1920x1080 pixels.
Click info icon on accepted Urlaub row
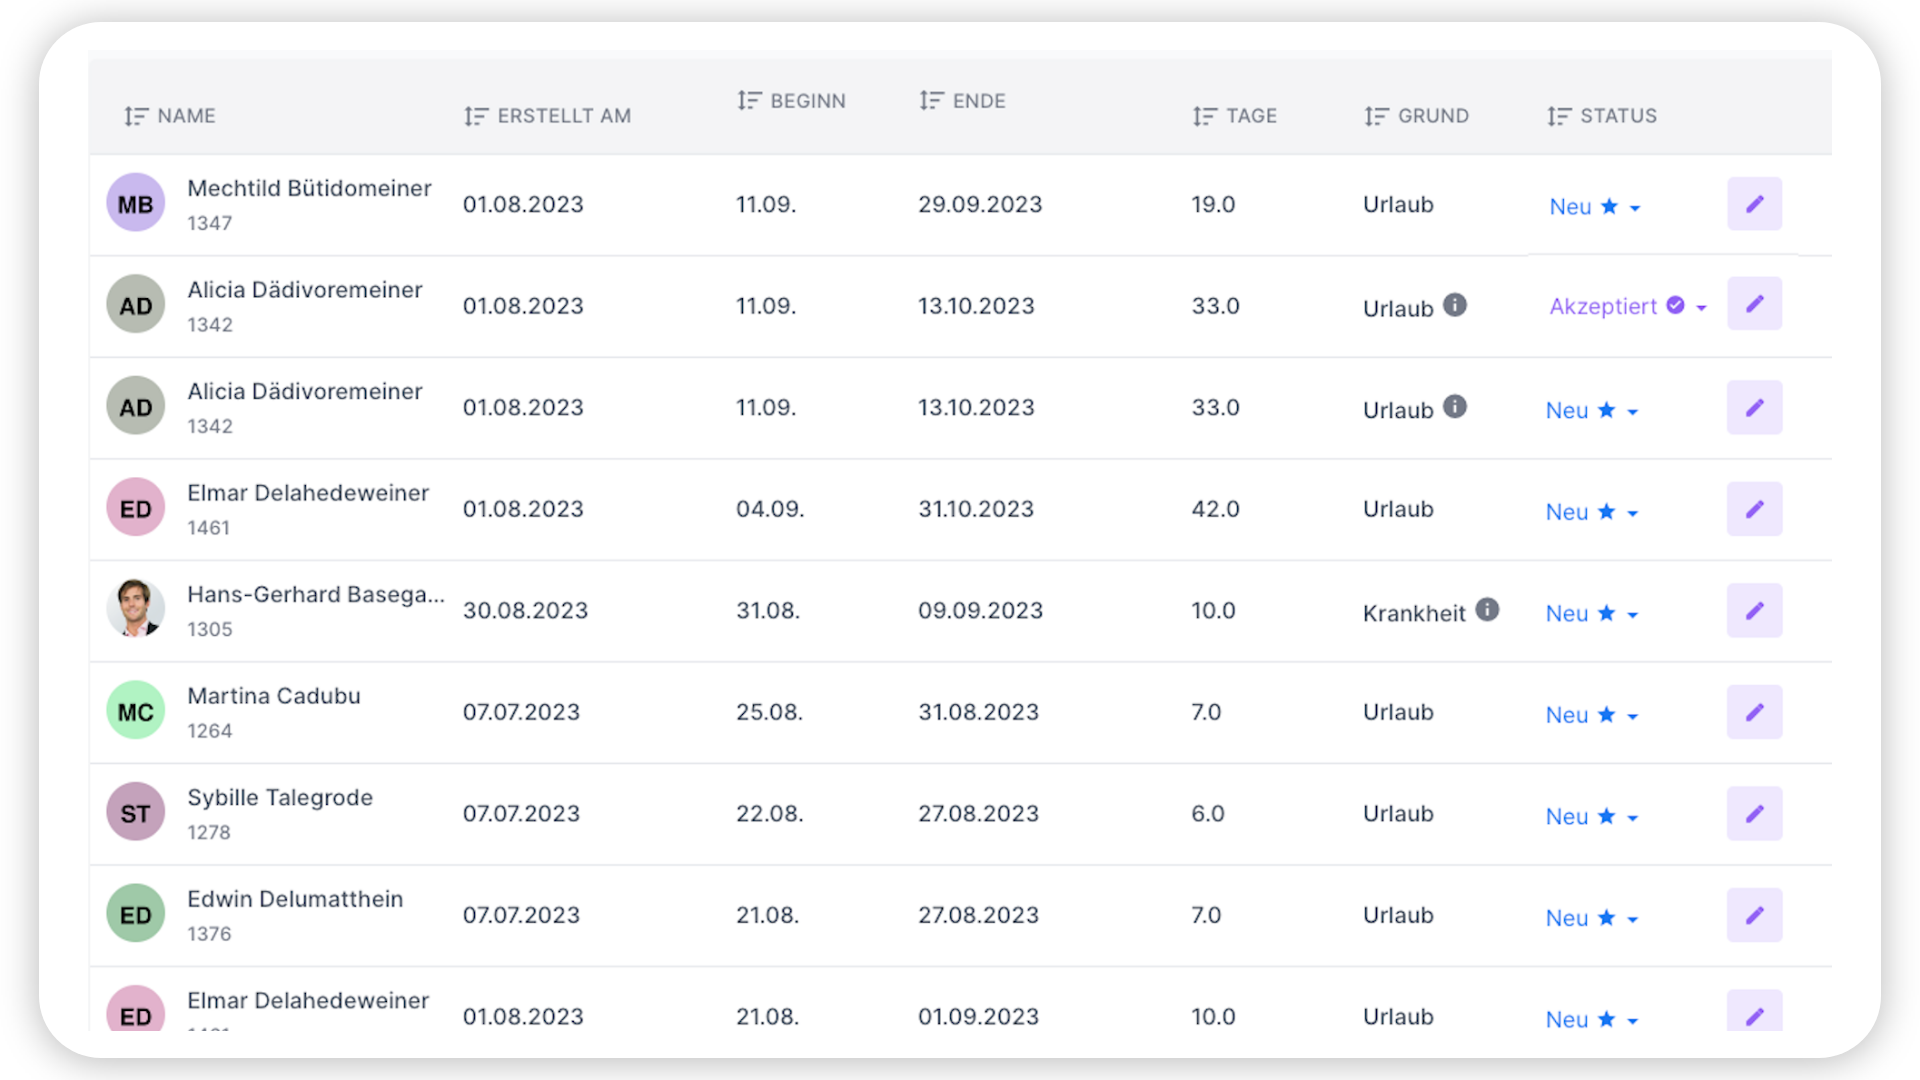(1455, 305)
